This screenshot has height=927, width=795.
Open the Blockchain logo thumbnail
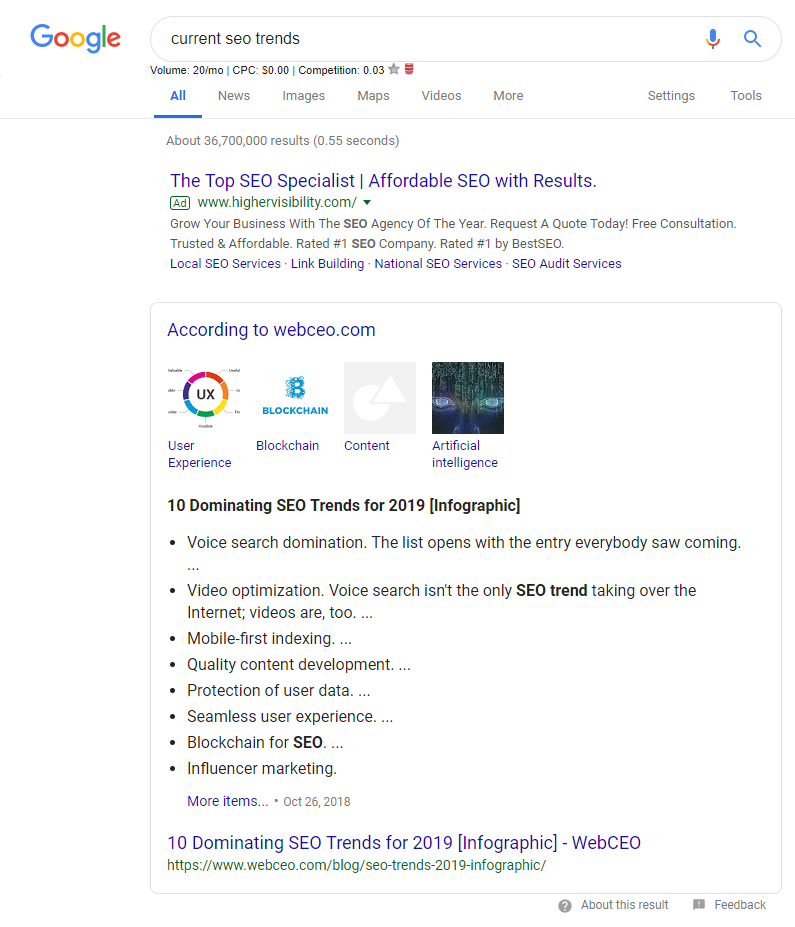point(294,398)
